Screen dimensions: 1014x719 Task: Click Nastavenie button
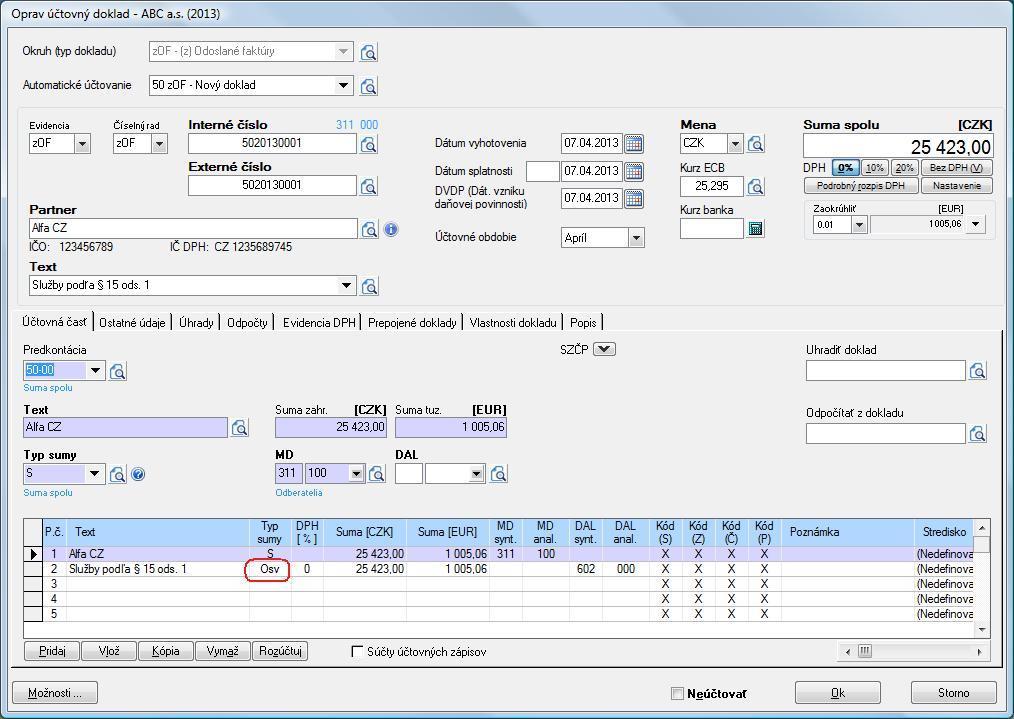(x=956, y=186)
